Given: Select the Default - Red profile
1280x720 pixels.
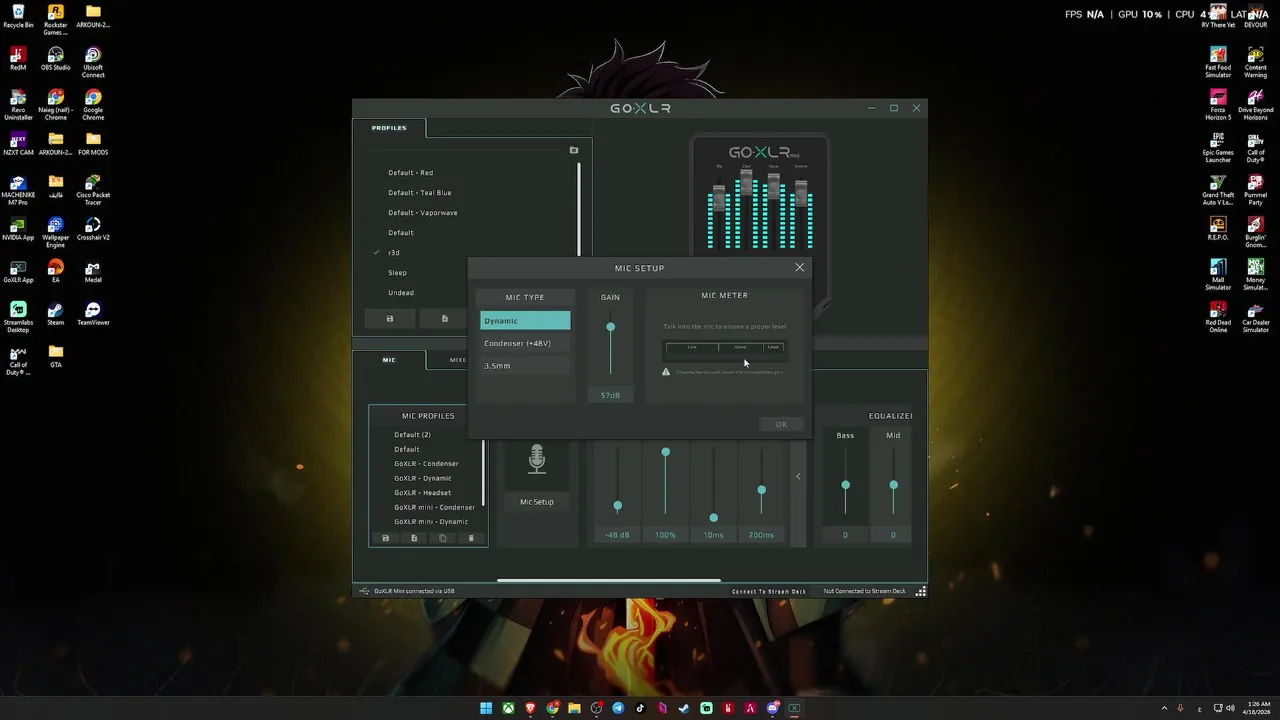Looking at the screenshot, I should (x=410, y=173).
